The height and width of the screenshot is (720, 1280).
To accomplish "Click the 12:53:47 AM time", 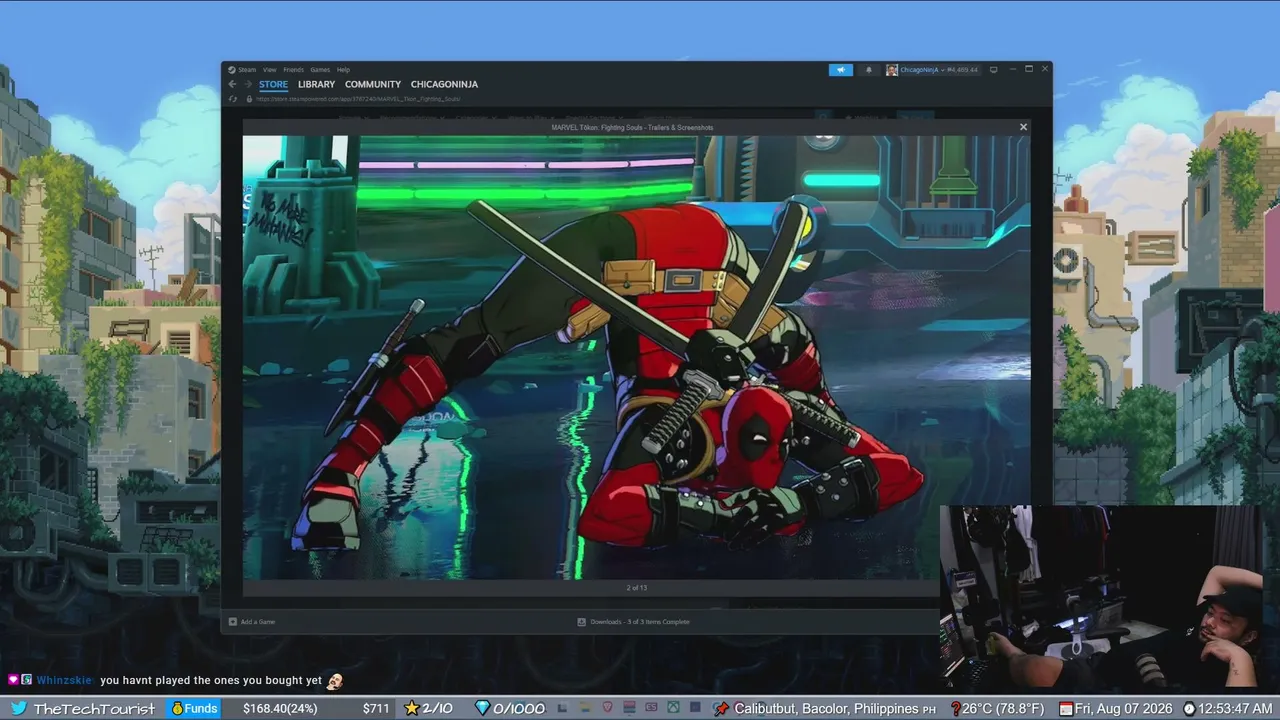I will [1235, 708].
